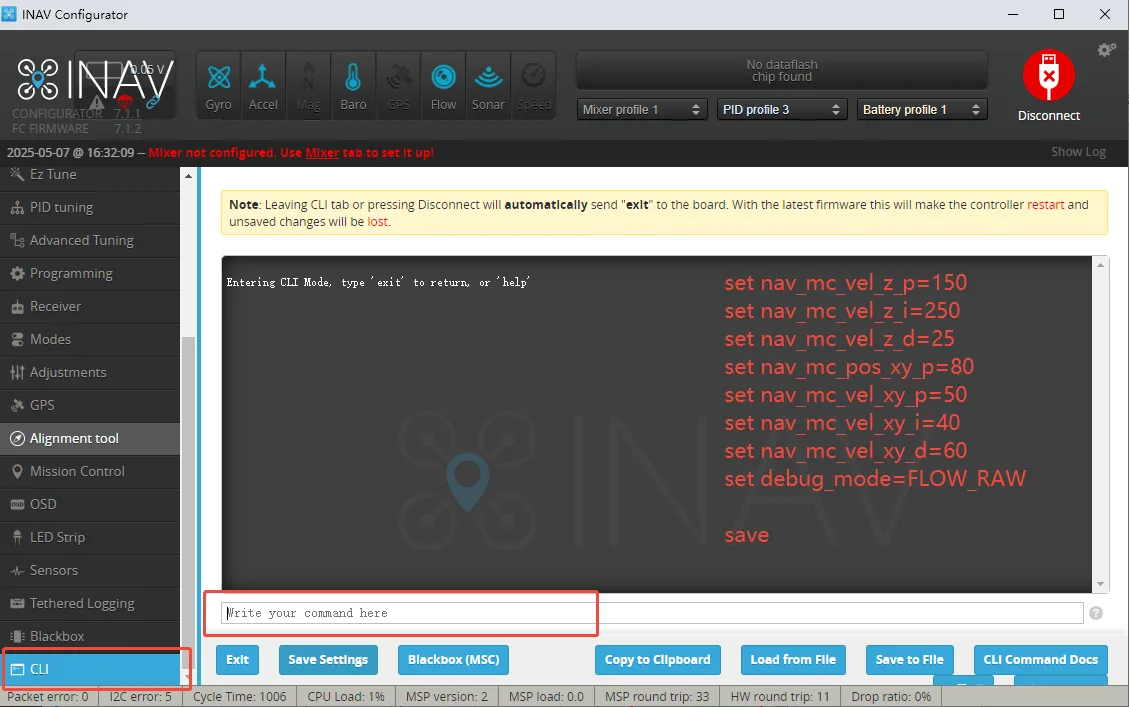The image size is (1129, 707).
Task: Open the Receiver tab
Action: click(x=90, y=307)
